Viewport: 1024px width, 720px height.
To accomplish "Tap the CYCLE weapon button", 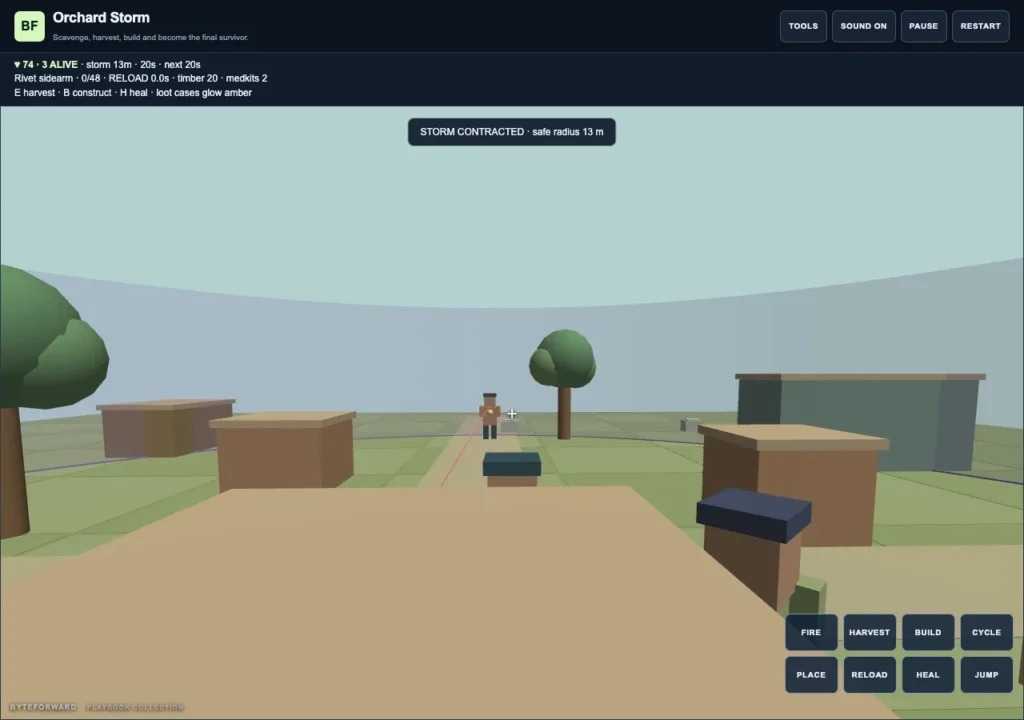I will [986, 632].
